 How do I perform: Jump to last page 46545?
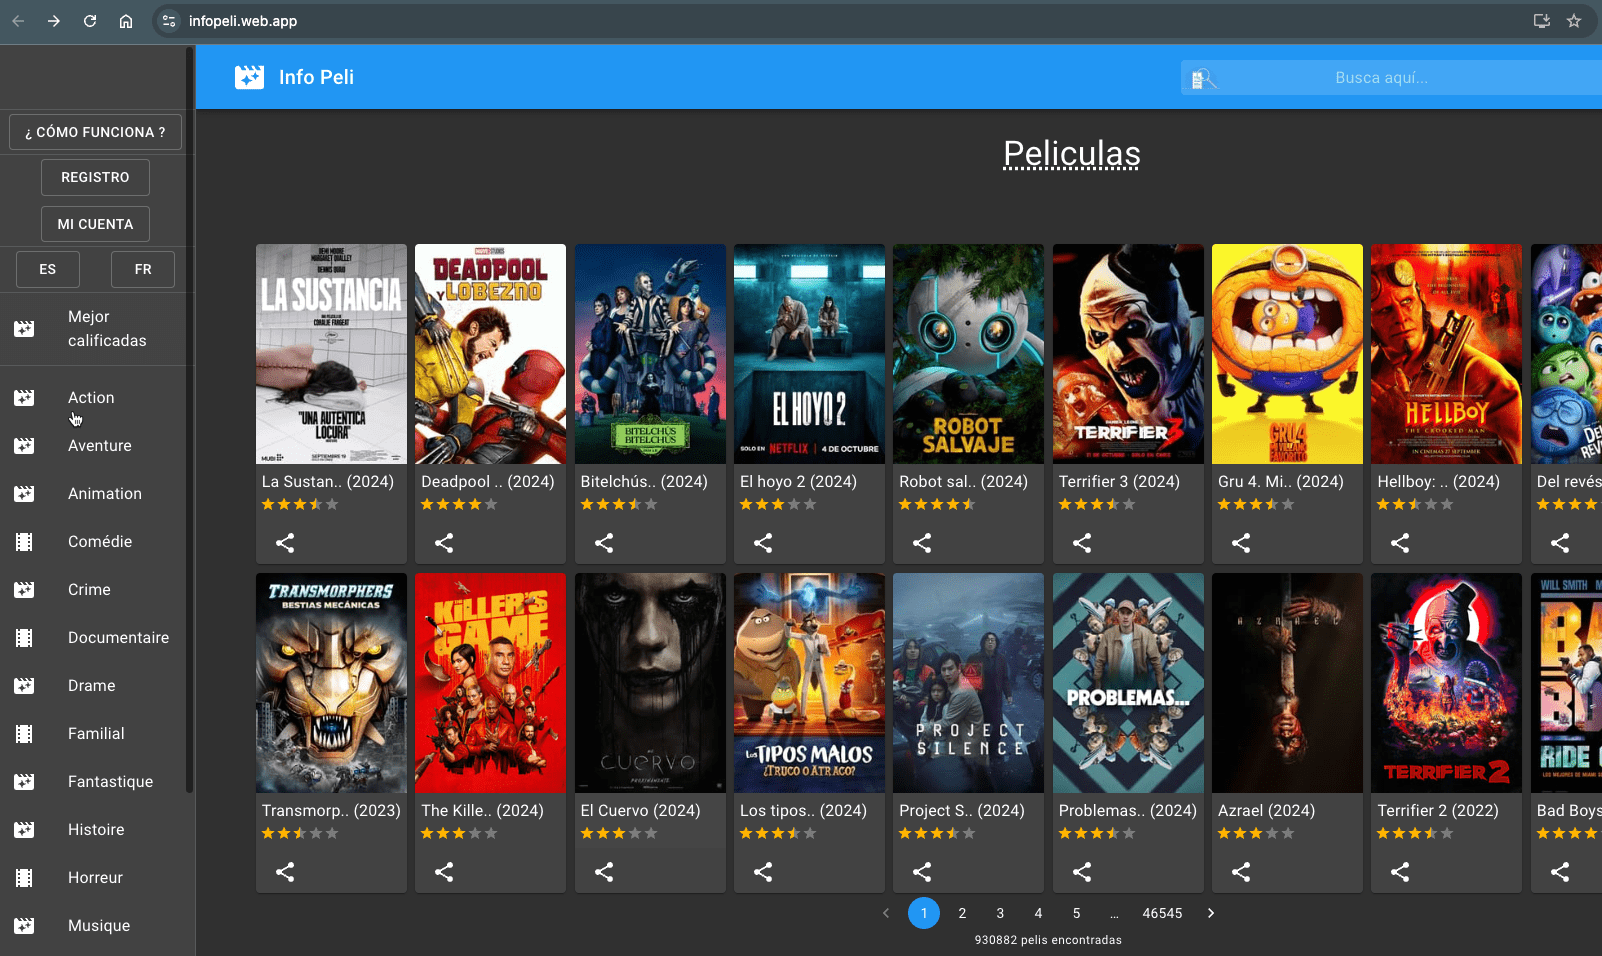click(x=1162, y=913)
